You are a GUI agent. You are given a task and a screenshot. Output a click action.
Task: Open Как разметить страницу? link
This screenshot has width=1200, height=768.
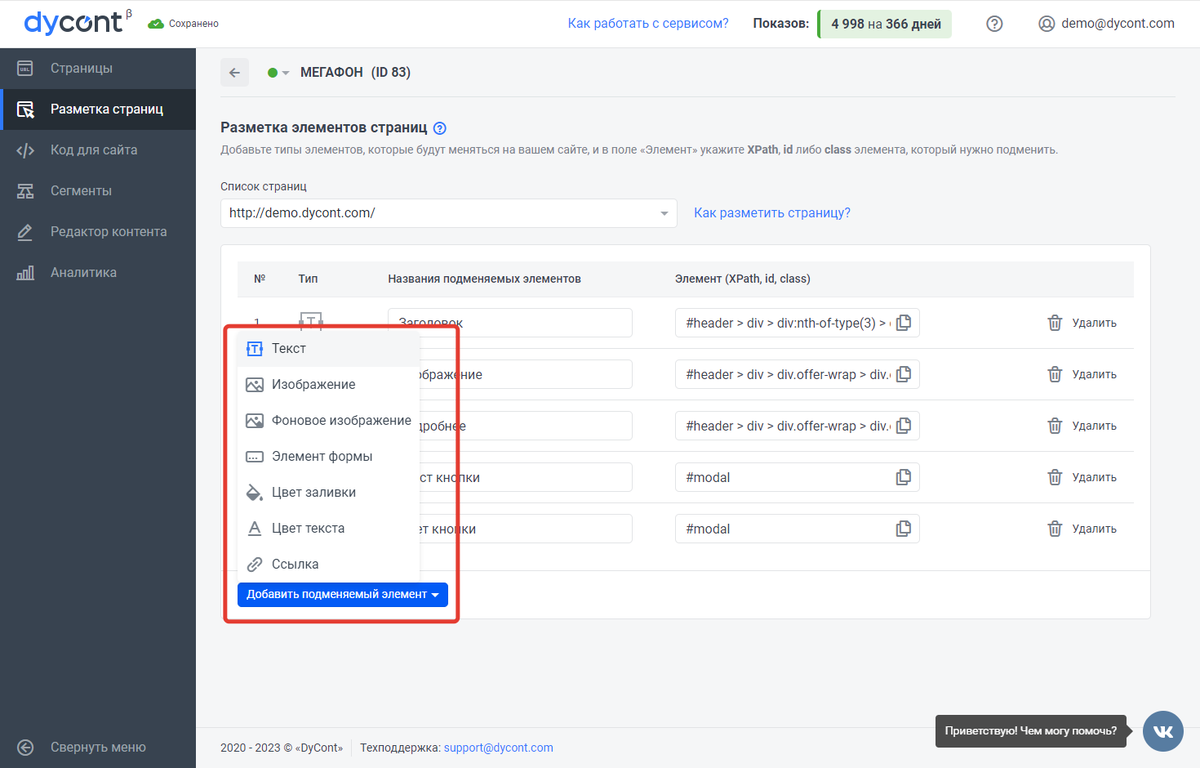(x=772, y=213)
